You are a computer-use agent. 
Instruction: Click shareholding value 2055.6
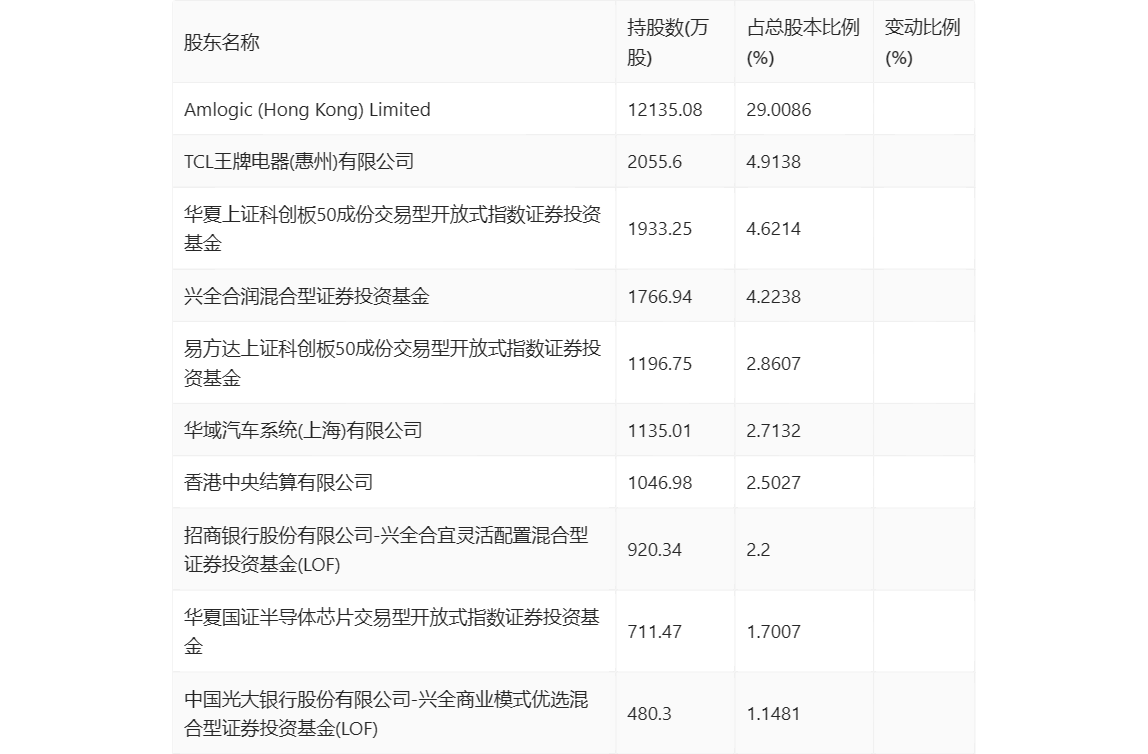pos(654,162)
